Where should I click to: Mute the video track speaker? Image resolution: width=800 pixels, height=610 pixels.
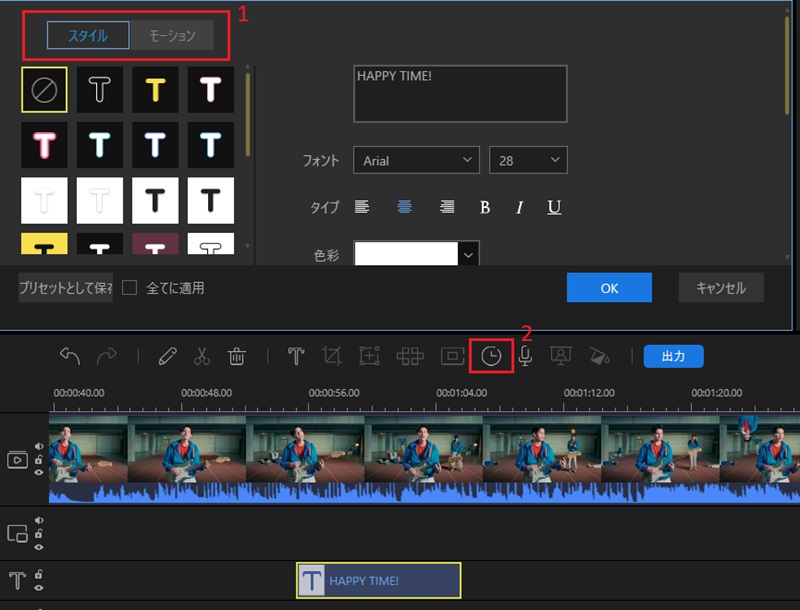click(39, 446)
